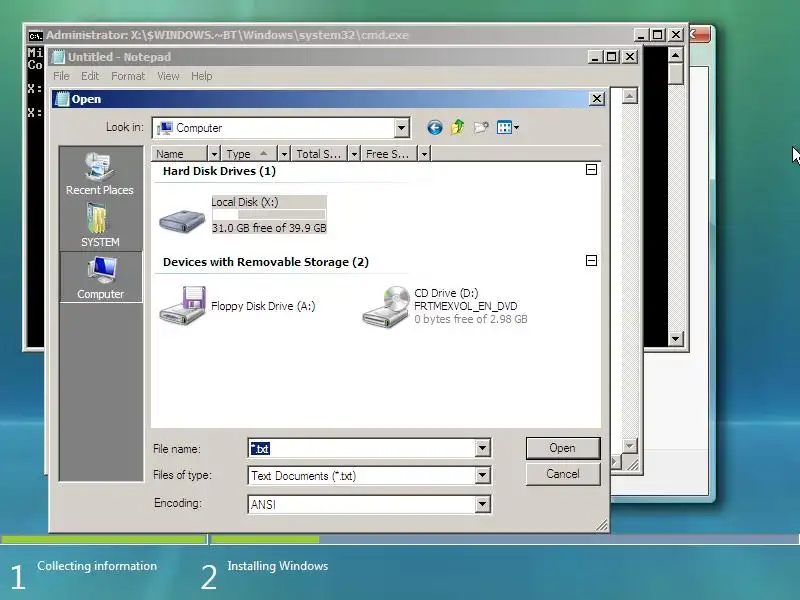
Task: Expand Encoding dropdown
Action: (x=482, y=504)
